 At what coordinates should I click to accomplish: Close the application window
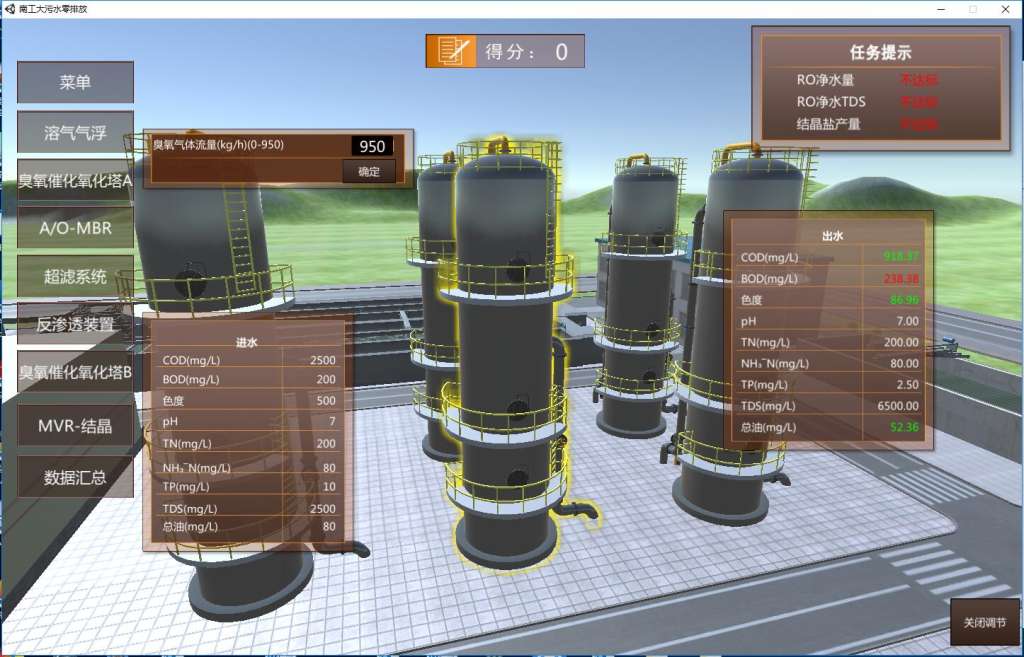(1006, 9)
